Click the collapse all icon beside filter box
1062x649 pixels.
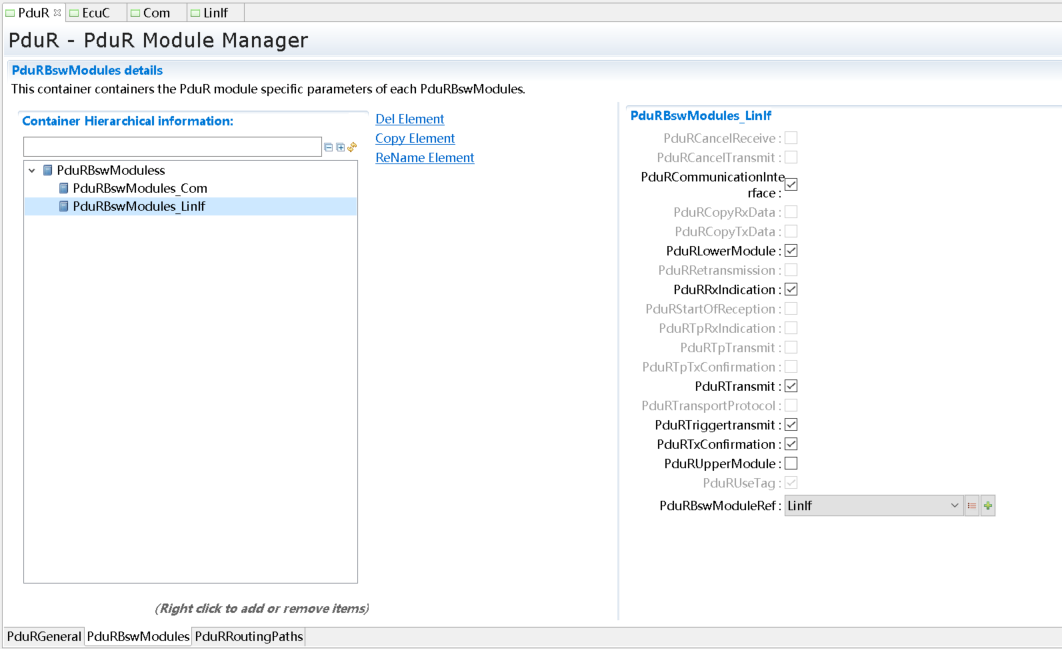click(x=329, y=147)
